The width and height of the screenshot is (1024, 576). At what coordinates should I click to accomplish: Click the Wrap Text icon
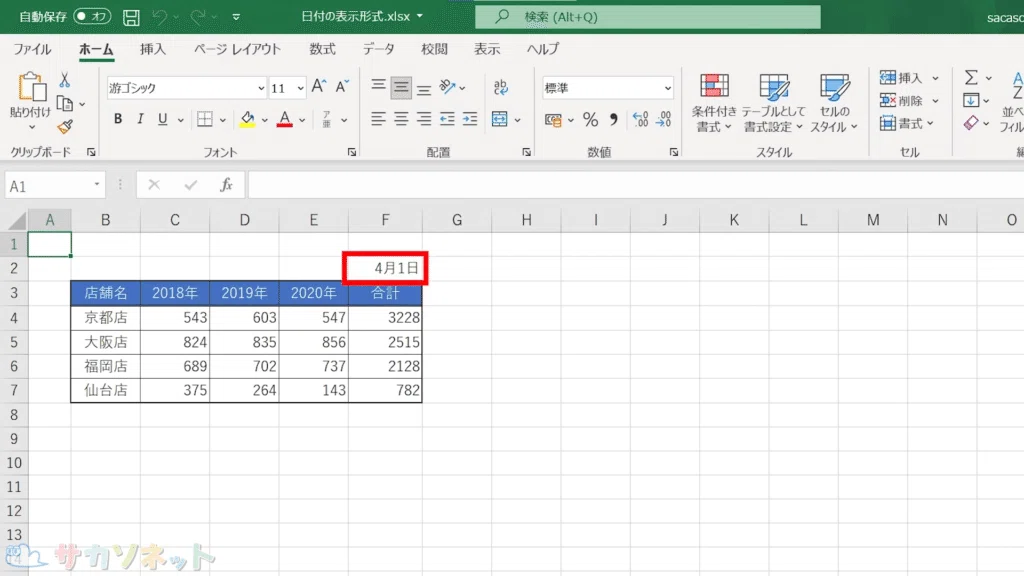click(501, 86)
